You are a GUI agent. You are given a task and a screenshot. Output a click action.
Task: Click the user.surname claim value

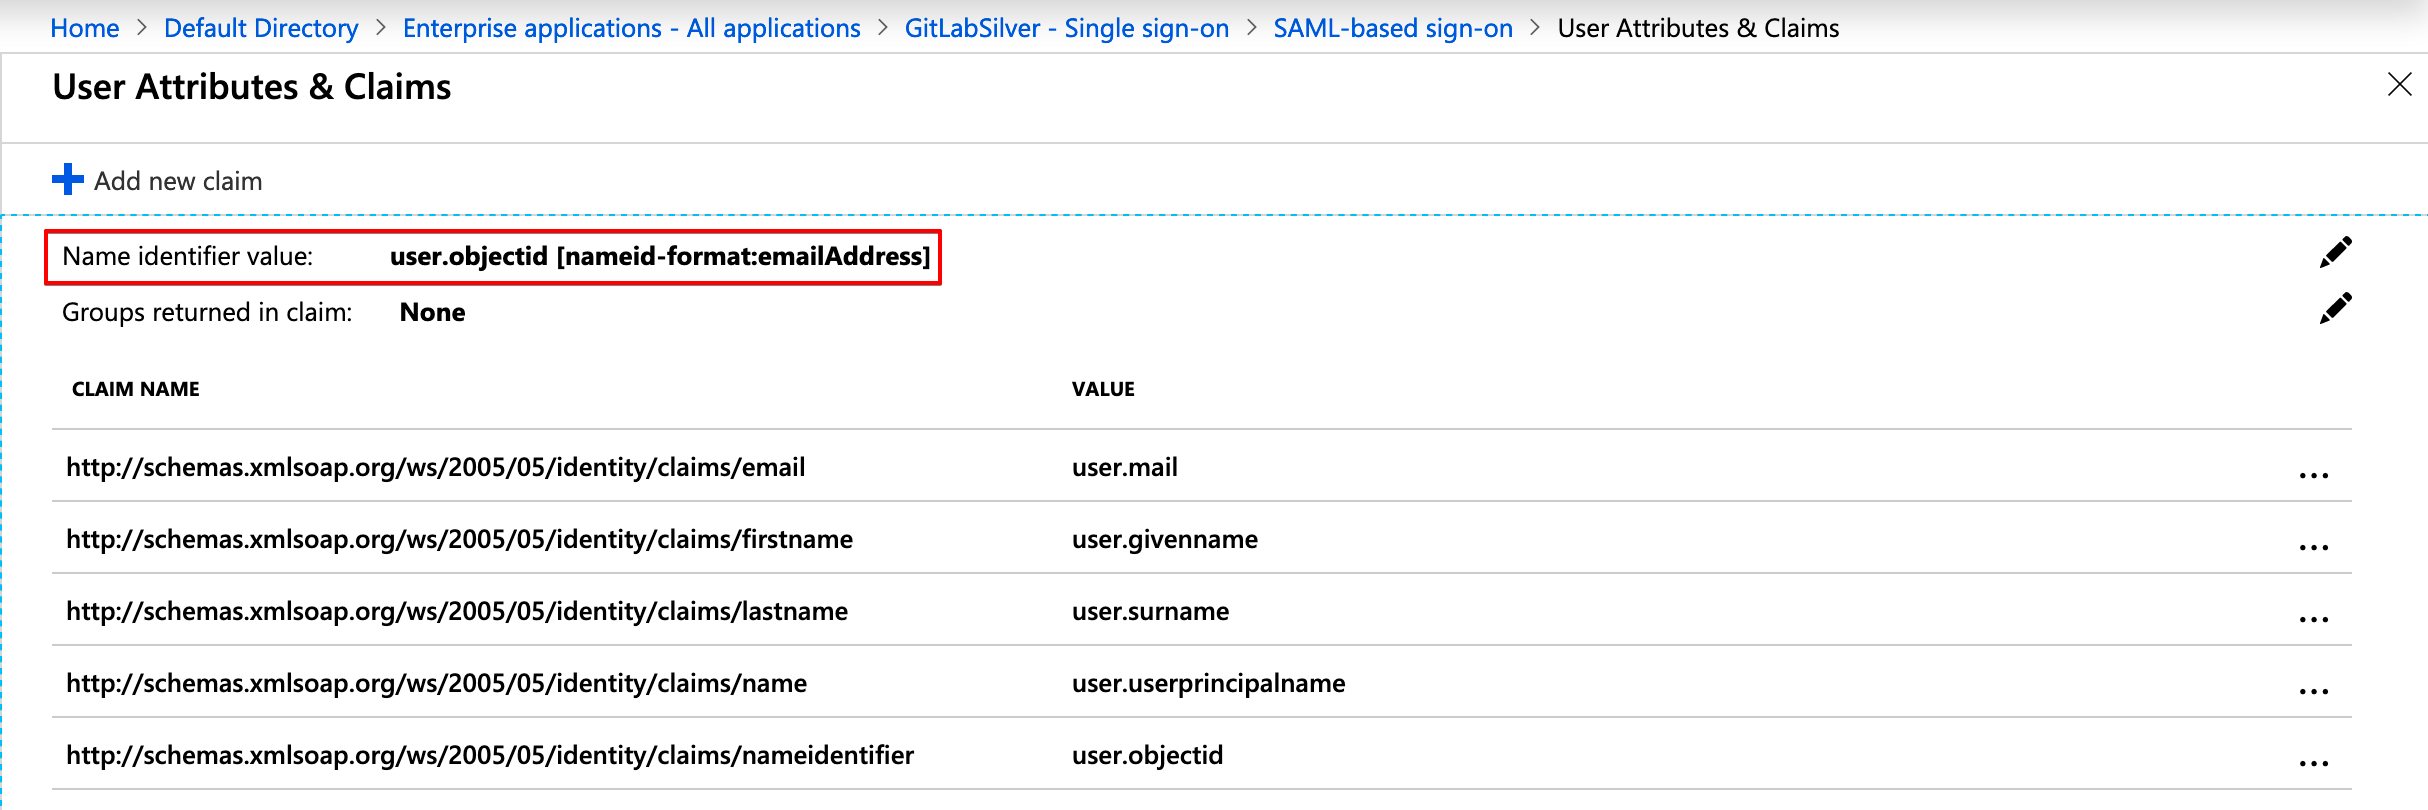1150,611
